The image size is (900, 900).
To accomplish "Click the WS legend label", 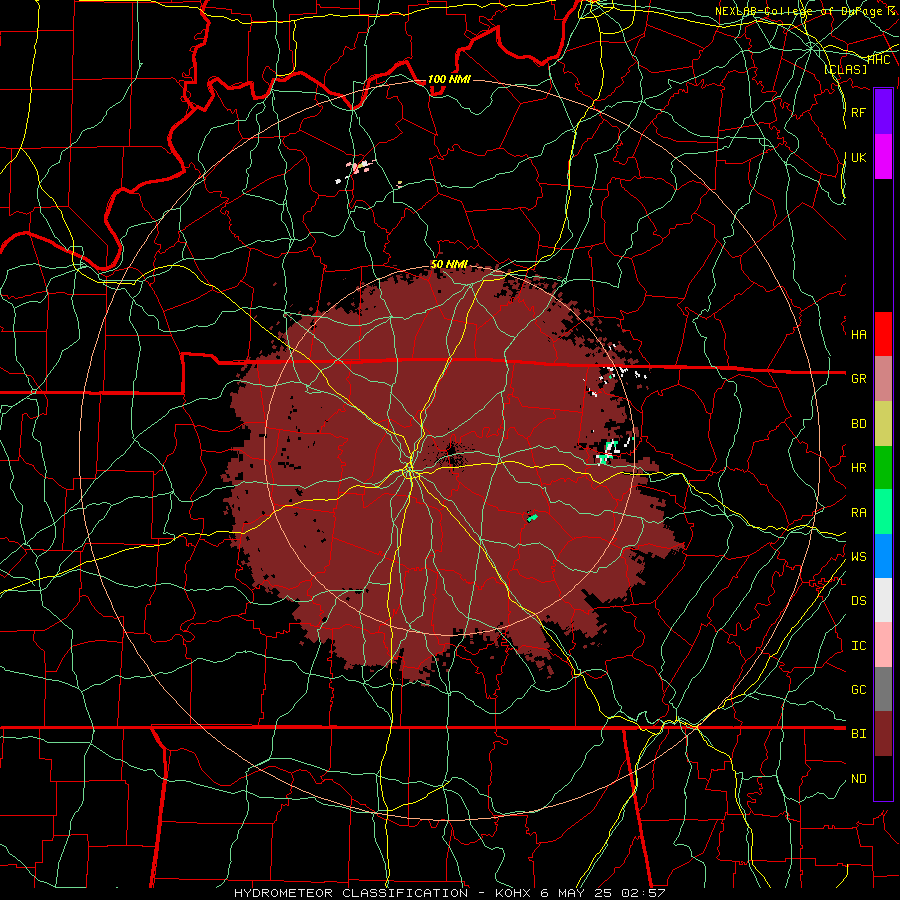I will (x=858, y=557).
